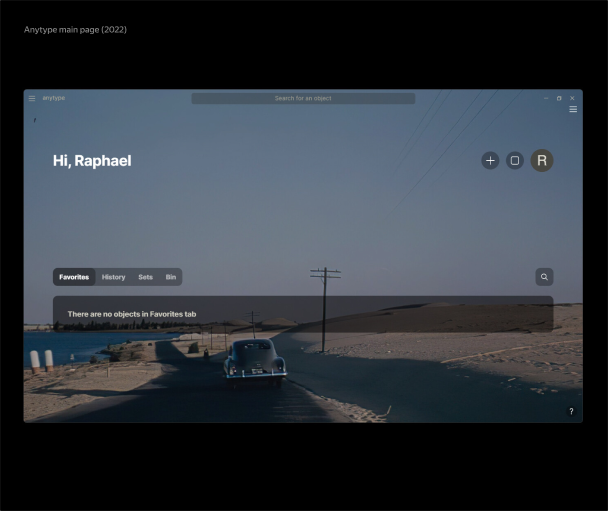
Task: Click the anytype app name in title bar
Action: pyautogui.click(x=54, y=98)
